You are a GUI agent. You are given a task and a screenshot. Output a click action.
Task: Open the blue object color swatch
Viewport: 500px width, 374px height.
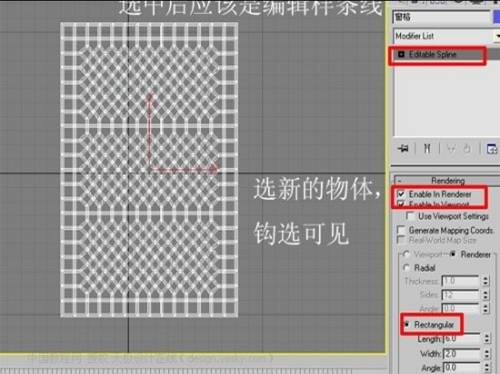click(497, 17)
